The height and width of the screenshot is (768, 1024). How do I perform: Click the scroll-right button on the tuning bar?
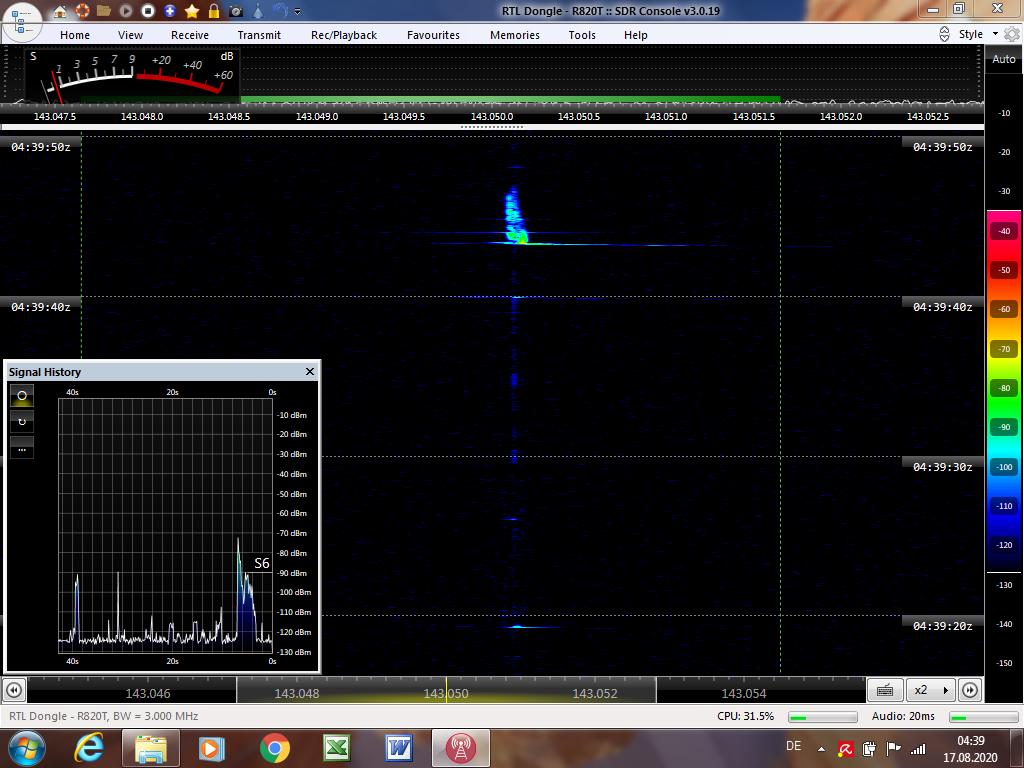pos(970,690)
